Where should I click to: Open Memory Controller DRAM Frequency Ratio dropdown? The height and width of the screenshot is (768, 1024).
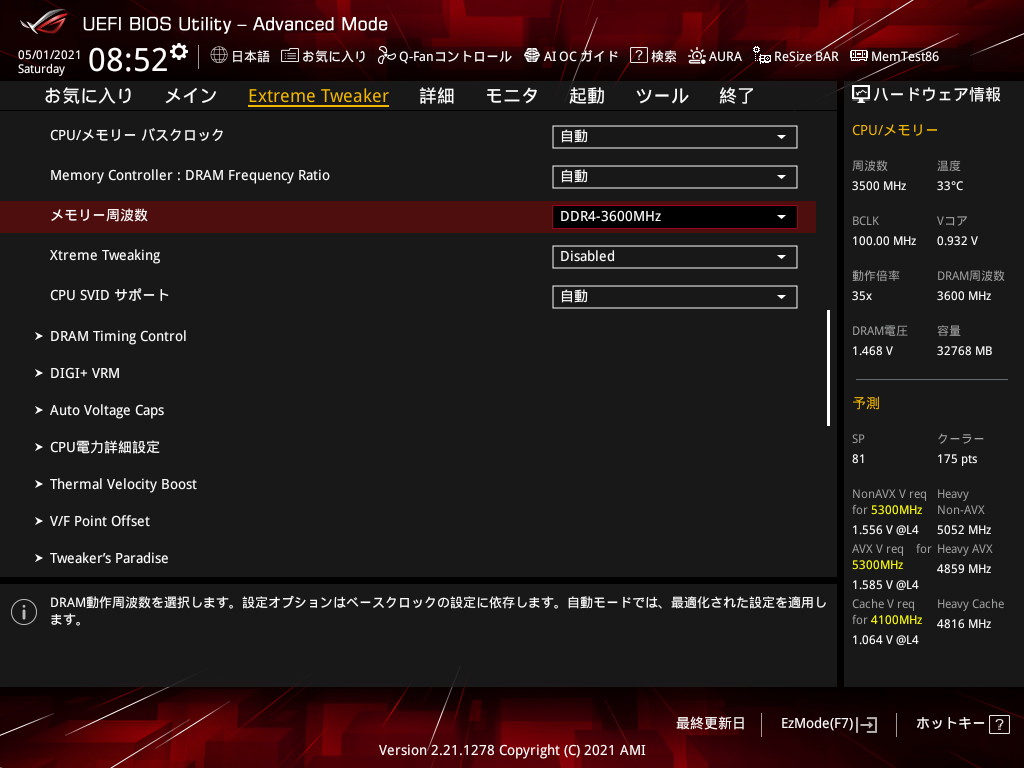[675, 176]
